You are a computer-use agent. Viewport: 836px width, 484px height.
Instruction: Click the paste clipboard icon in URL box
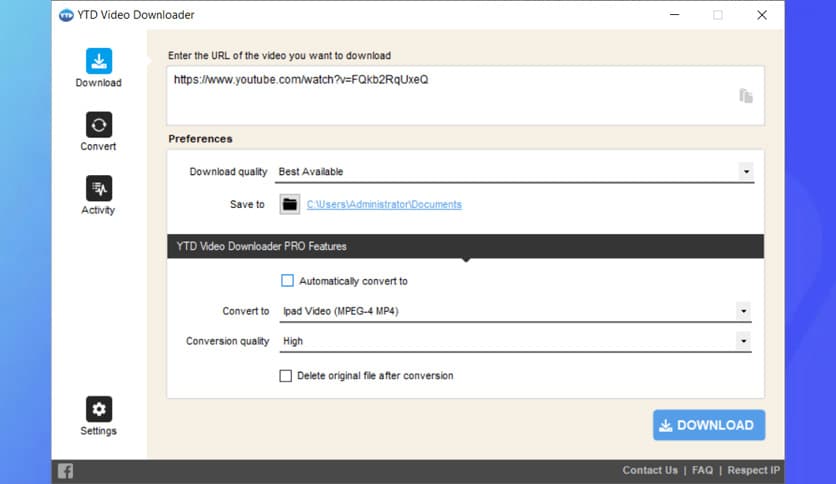745,96
